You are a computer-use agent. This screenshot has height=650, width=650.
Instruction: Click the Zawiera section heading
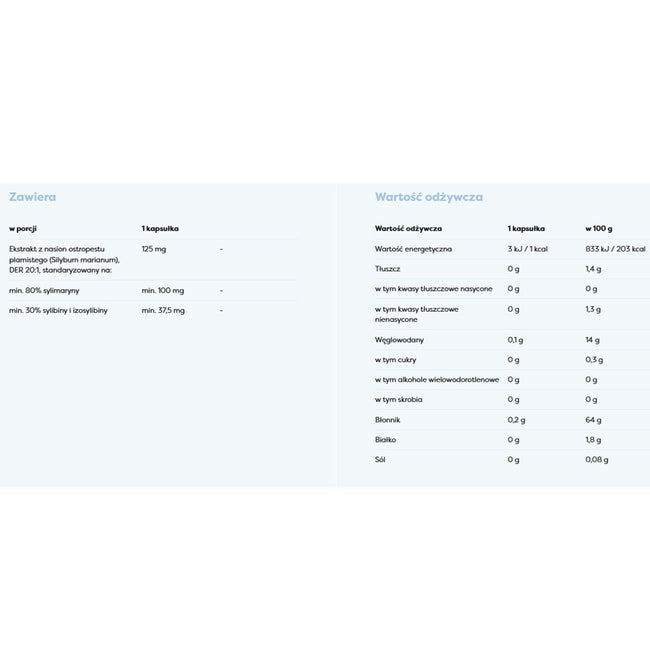pos(32,197)
